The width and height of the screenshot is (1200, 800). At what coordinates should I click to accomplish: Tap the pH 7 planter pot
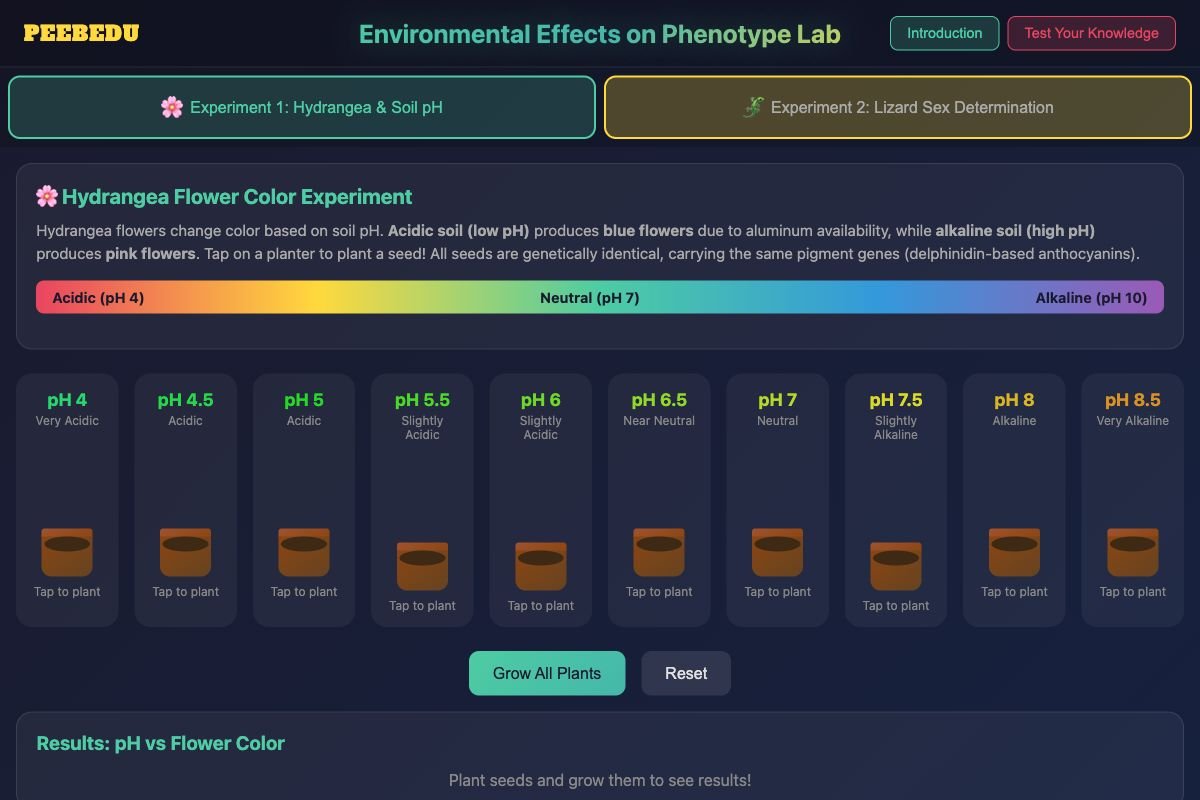pyautogui.click(x=777, y=550)
